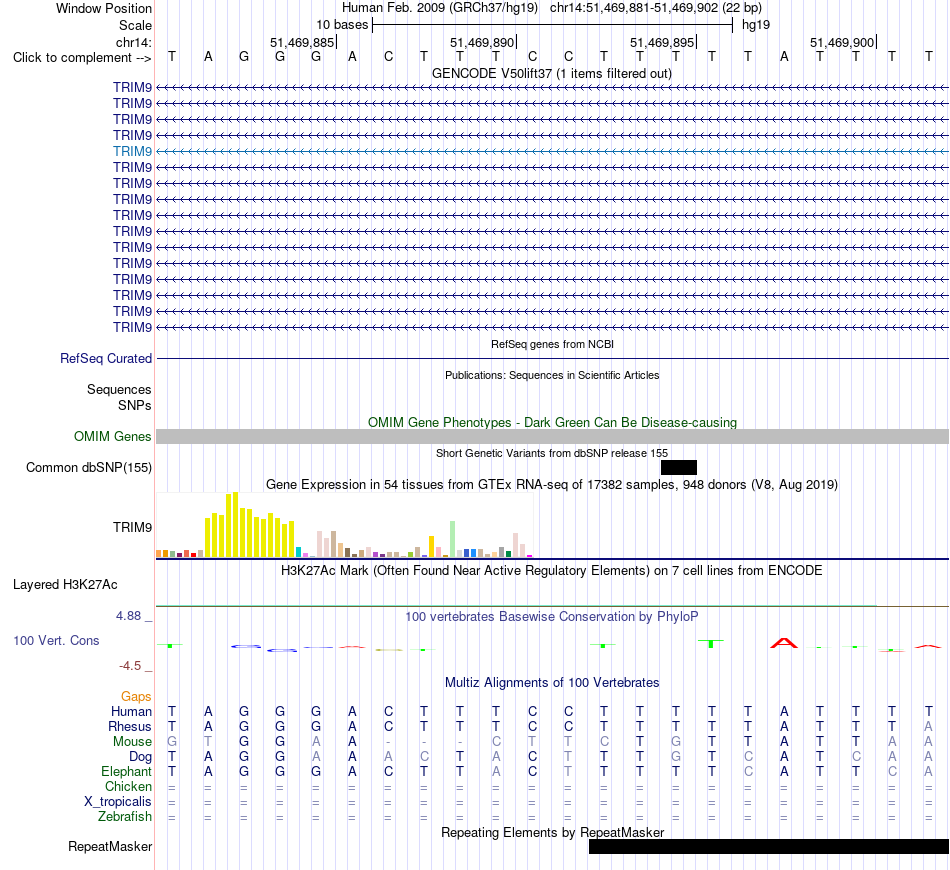Open 'RefSeq genes from NCBI' track title
This screenshot has width=950, height=870.
pos(552,344)
